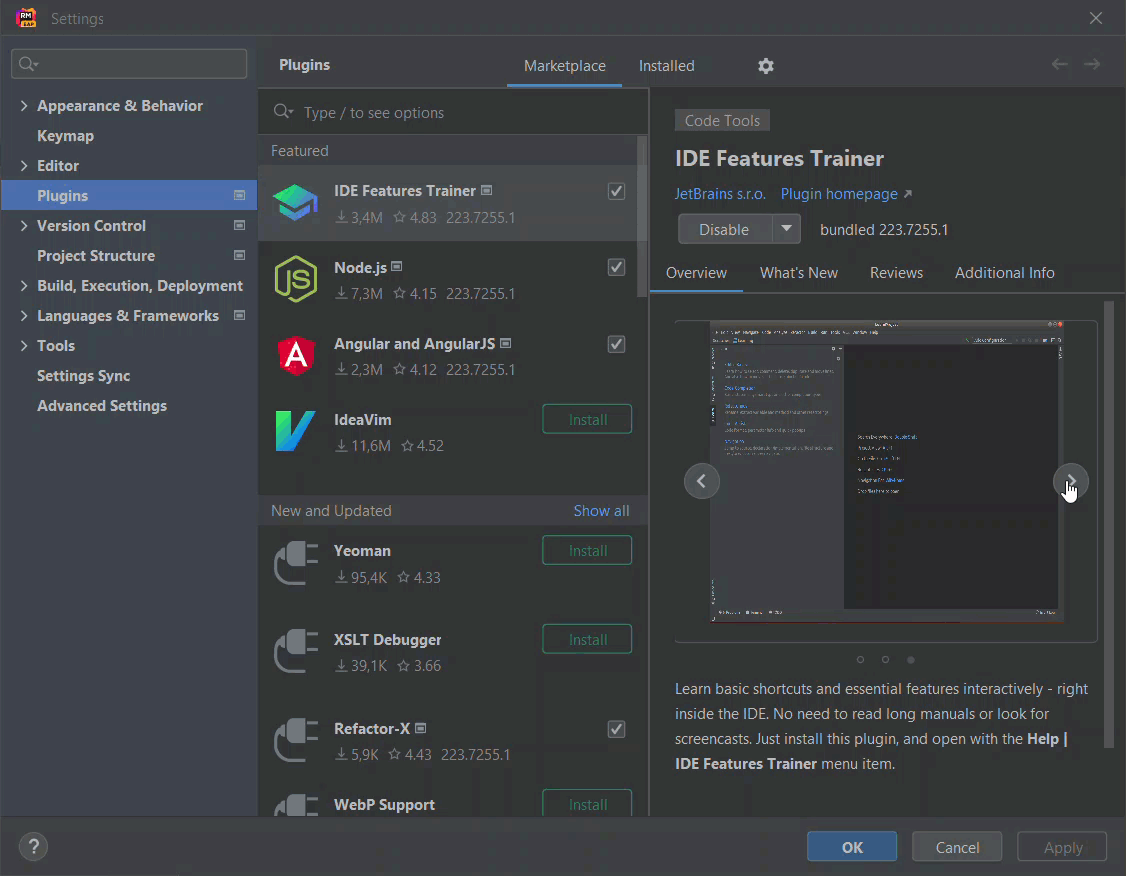Image resolution: width=1126 pixels, height=876 pixels.
Task: Select the second carousel page dot
Action: tap(885, 660)
